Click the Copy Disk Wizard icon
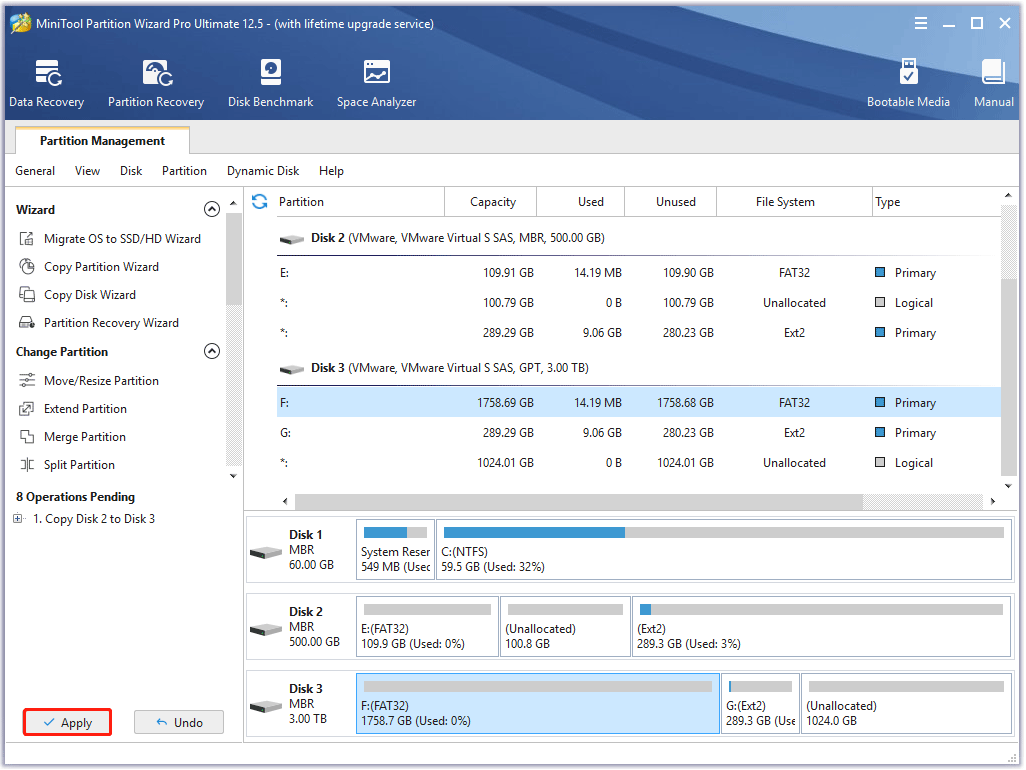 tap(27, 295)
